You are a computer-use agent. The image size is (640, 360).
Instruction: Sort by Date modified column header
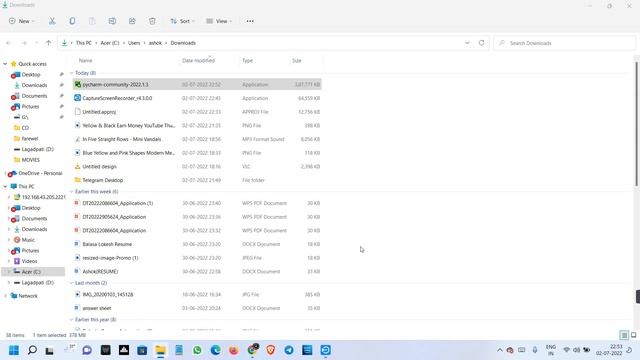(198, 60)
